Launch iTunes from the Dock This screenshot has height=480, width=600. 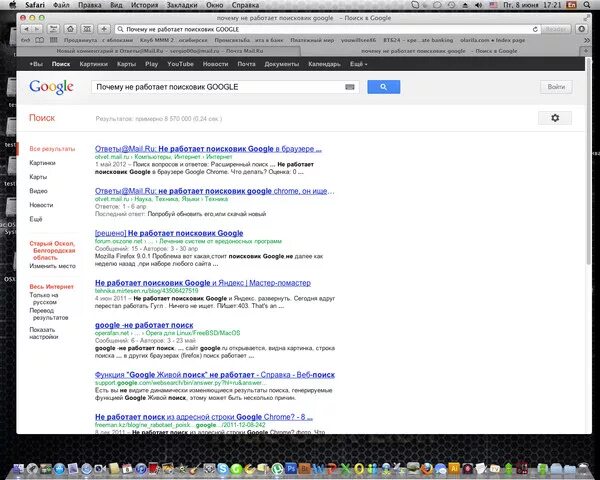coord(141,469)
